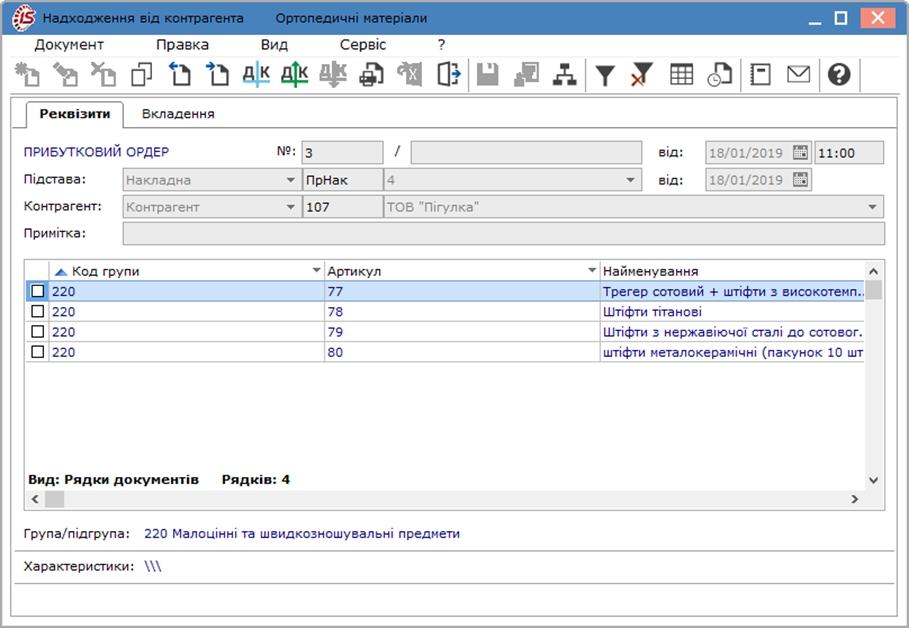
Task: Click the filter funnel icon
Action: pos(605,75)
